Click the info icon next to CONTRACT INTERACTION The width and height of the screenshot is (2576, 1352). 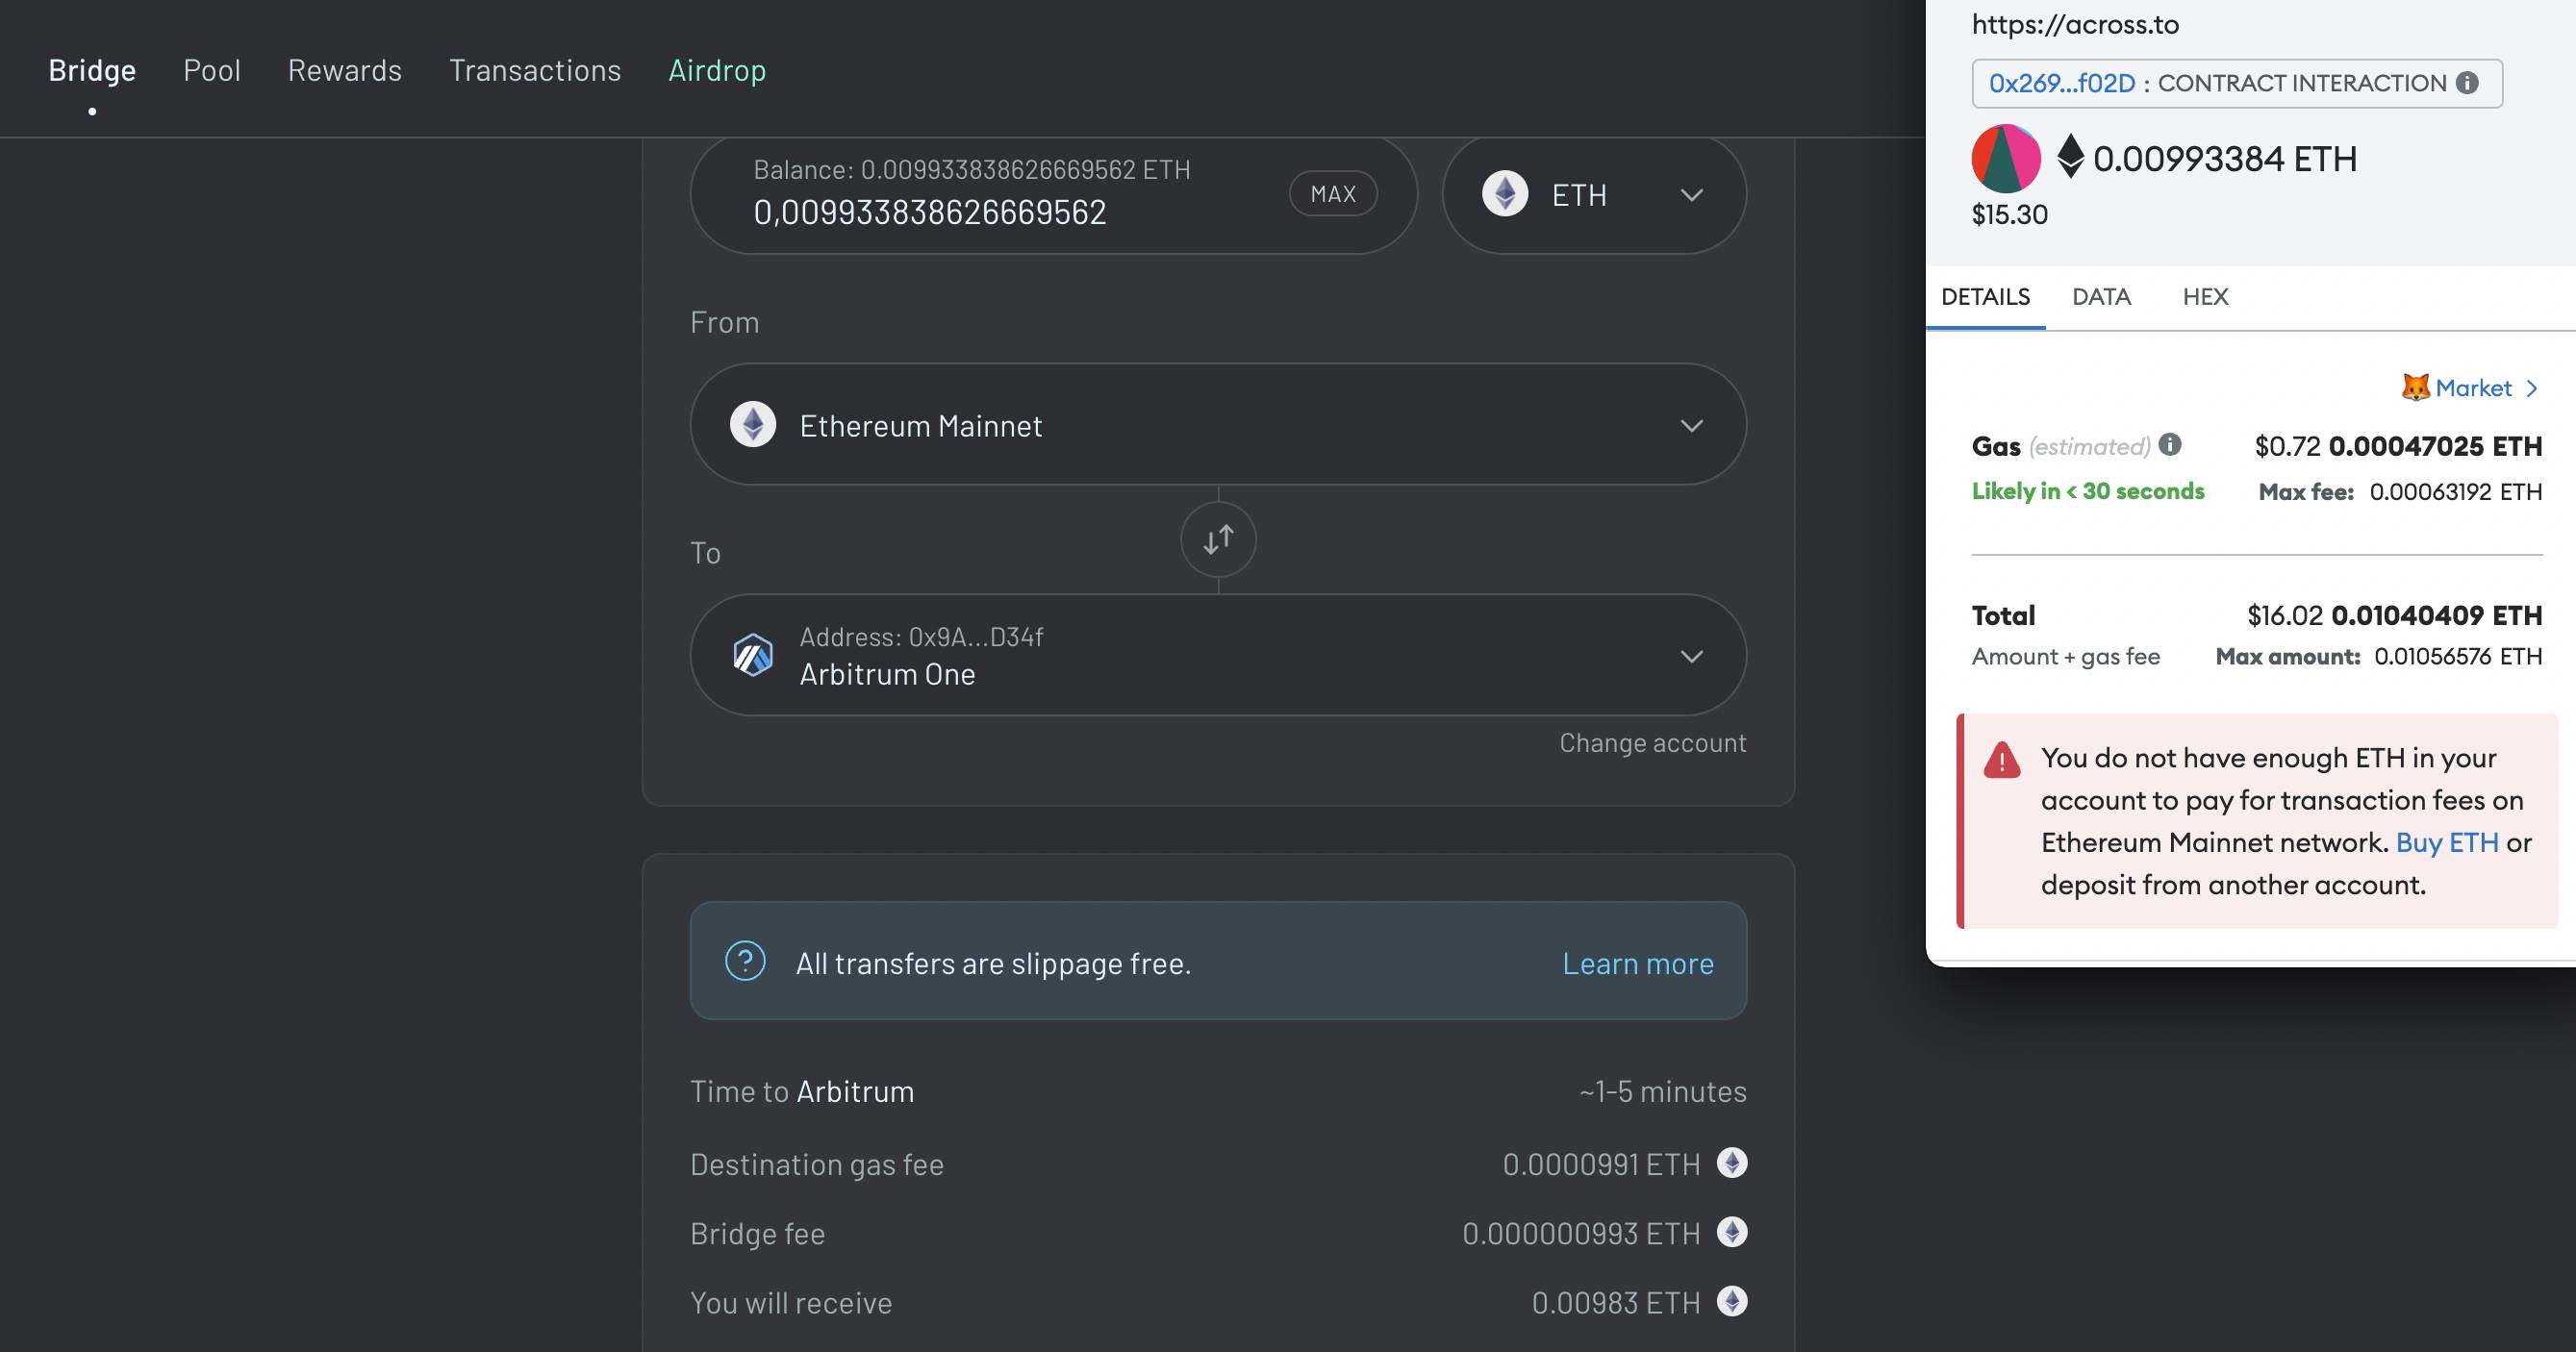coord(2468,83)
